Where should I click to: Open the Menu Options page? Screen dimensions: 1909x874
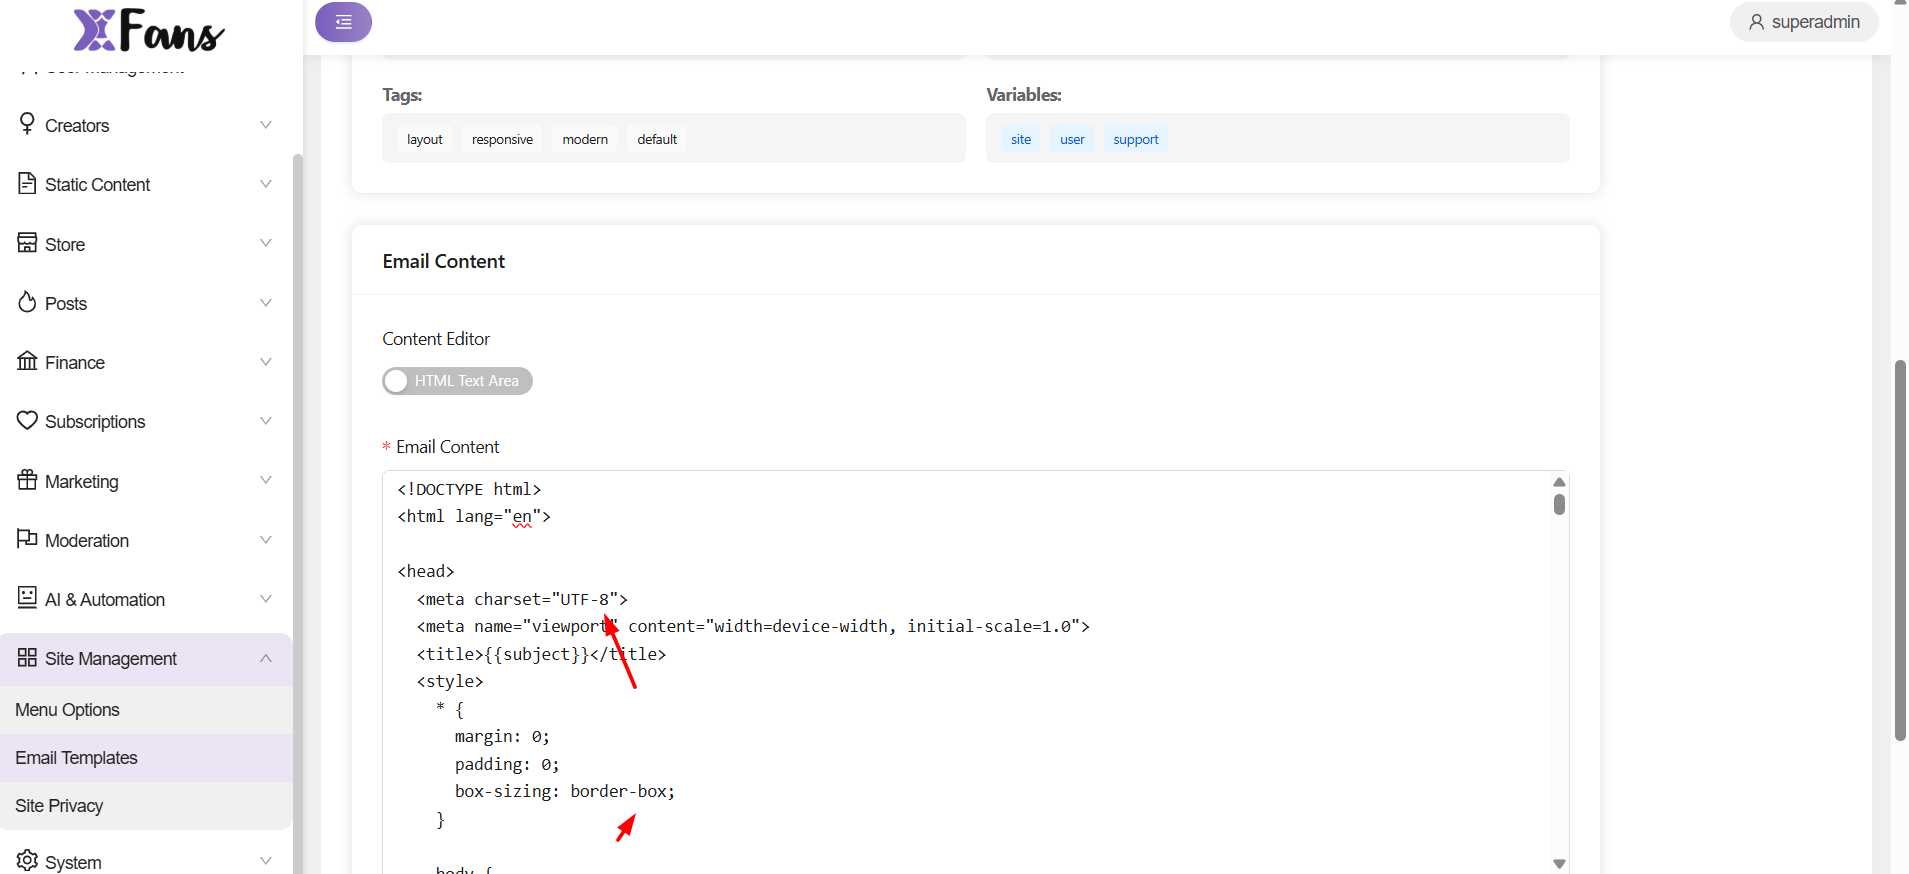pos(68,710)
